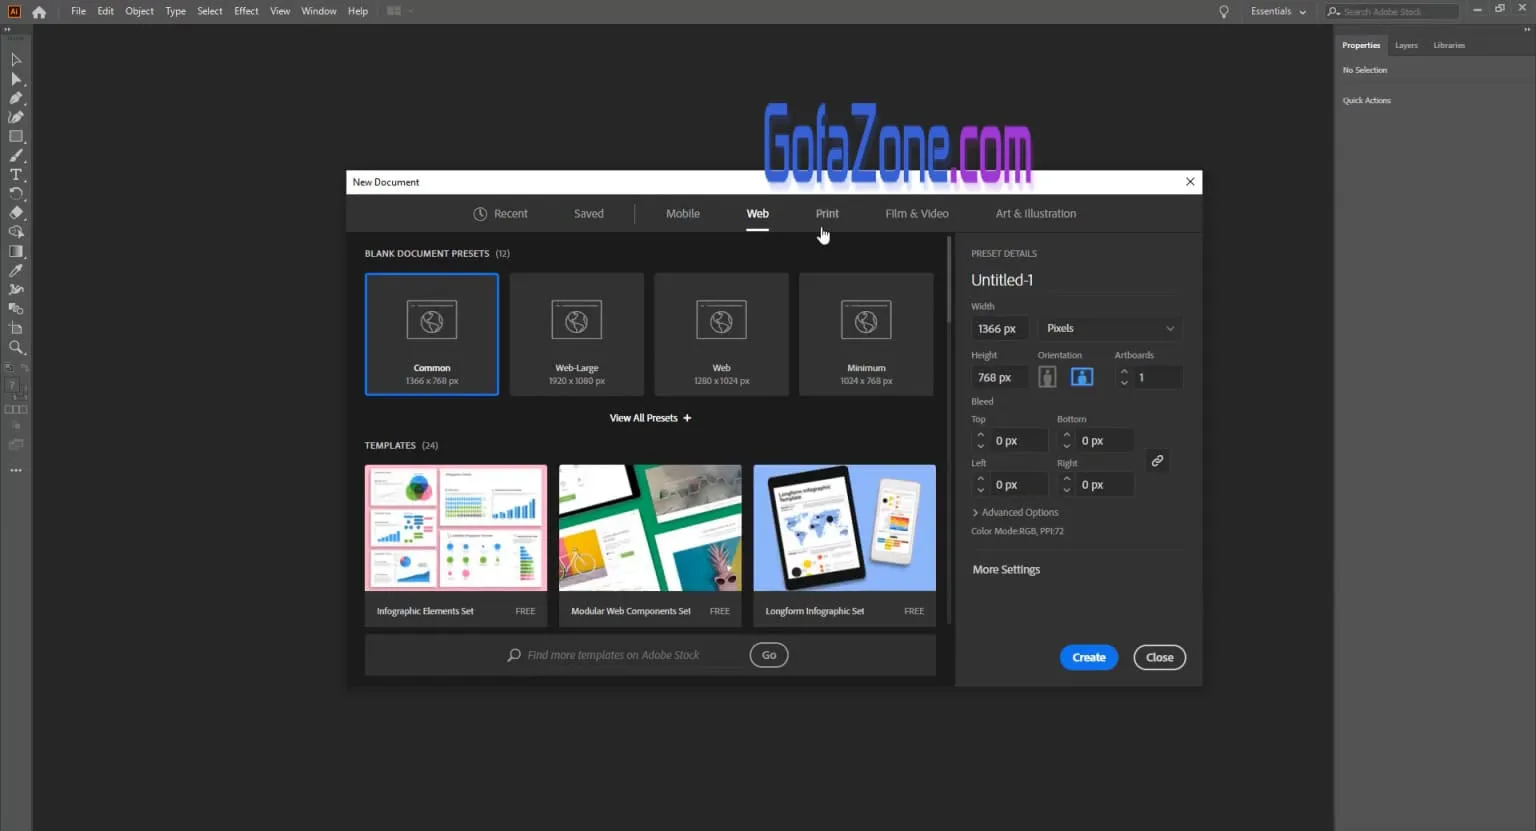The width and height of the screenshot is (1536, 831).
Task: Click the Height input field
Action: point(999,377)
